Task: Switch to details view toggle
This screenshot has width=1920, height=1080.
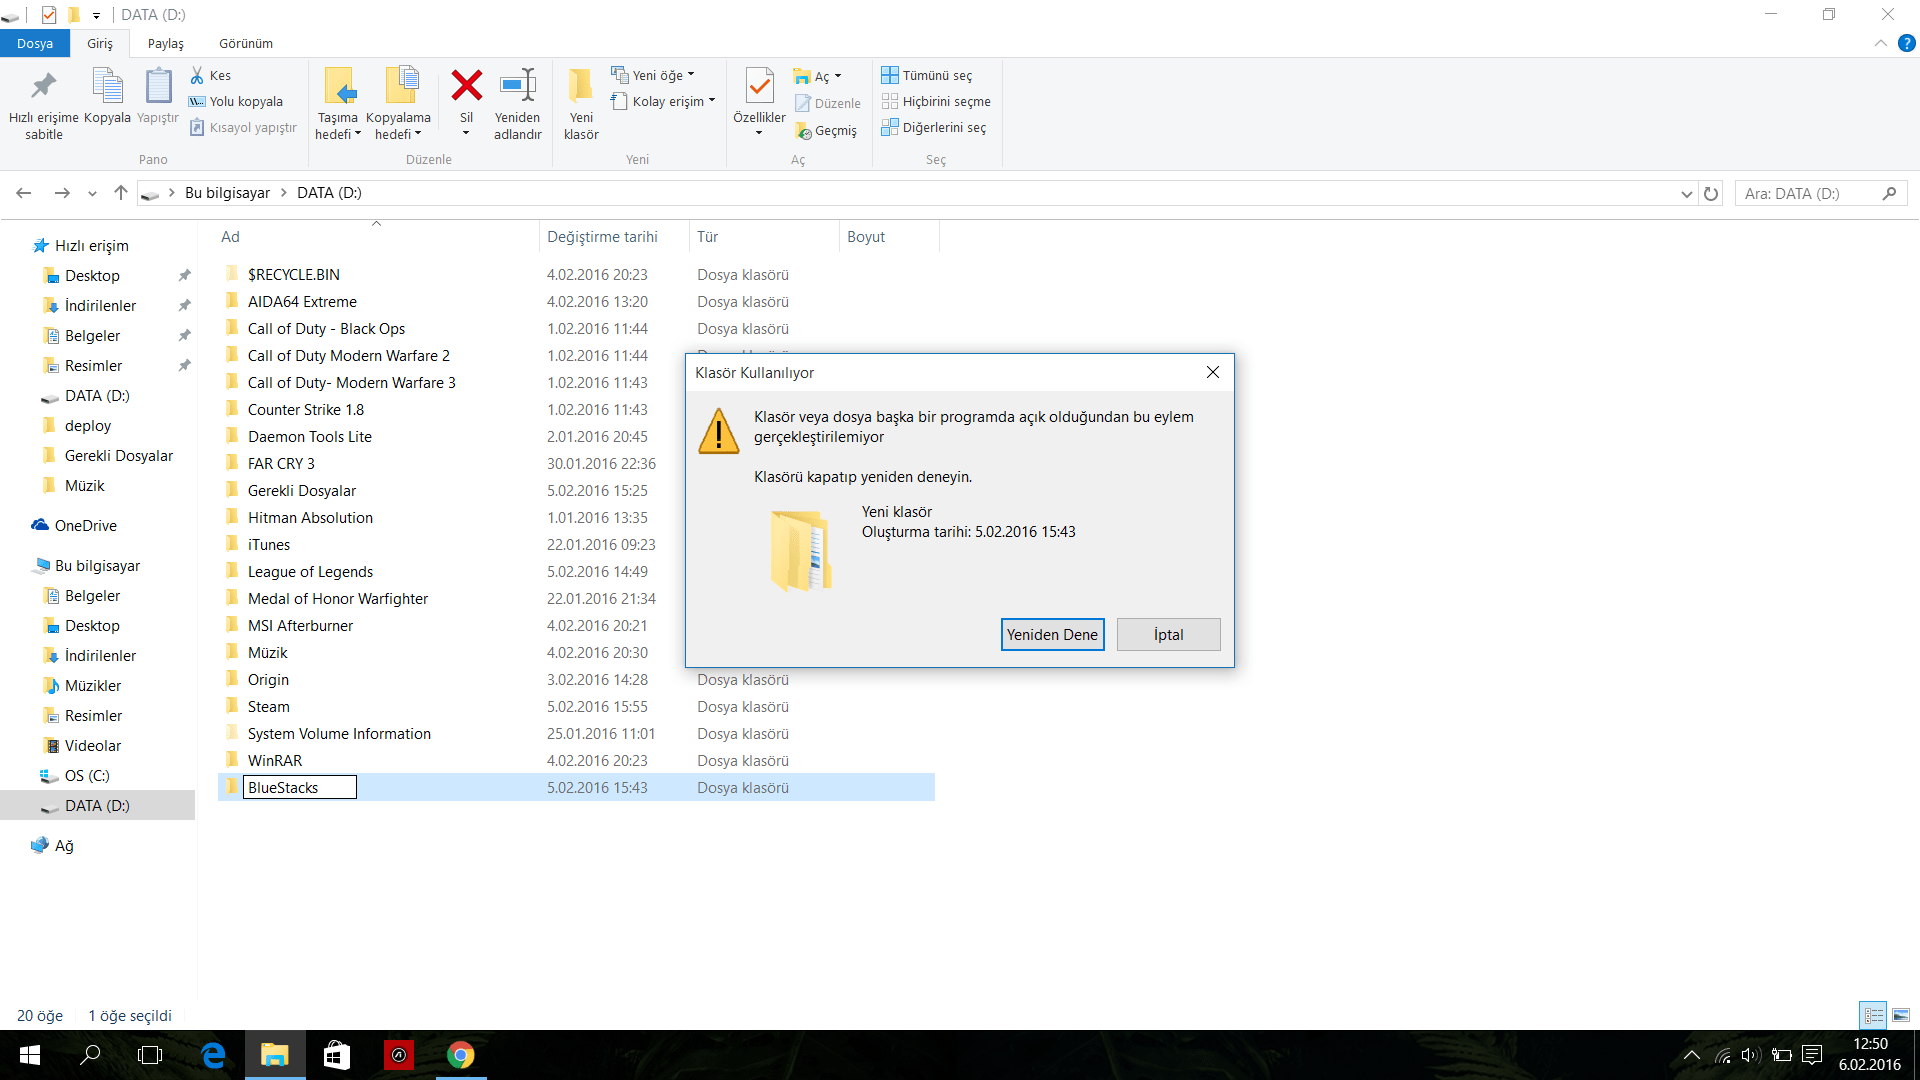Action: [x=1873, y=1015]
